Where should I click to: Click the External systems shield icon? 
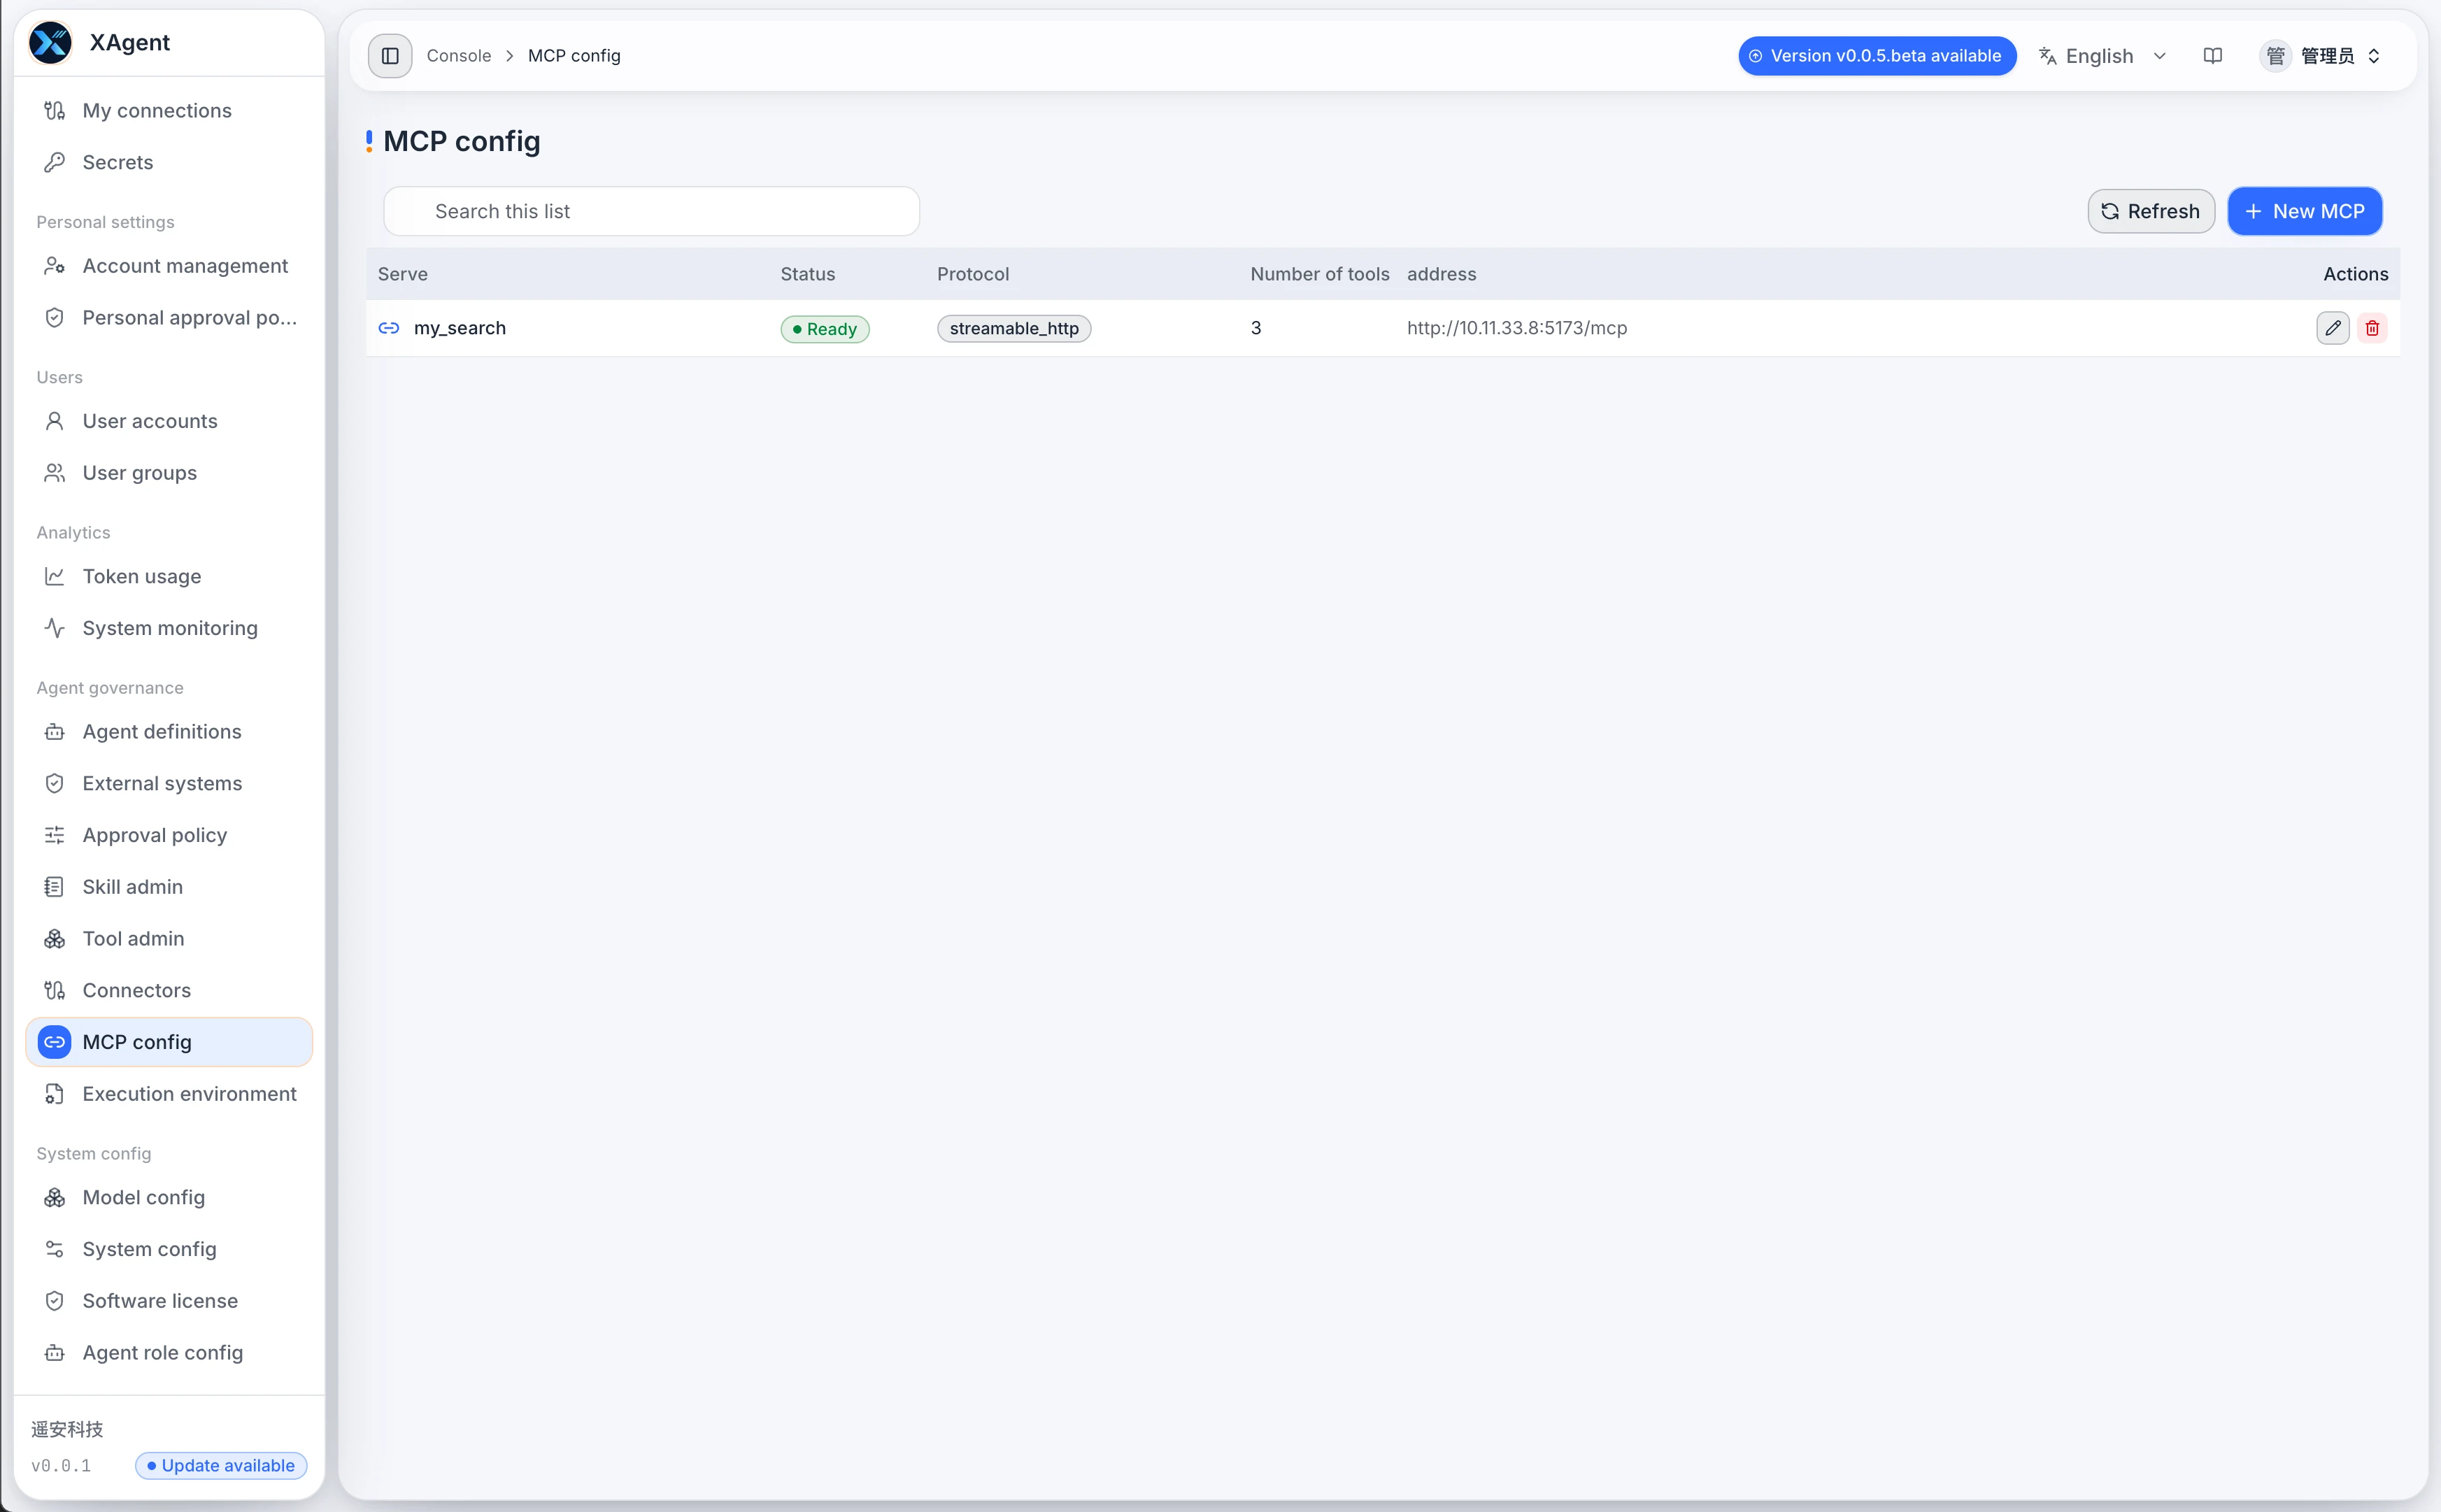pos(55,783)
